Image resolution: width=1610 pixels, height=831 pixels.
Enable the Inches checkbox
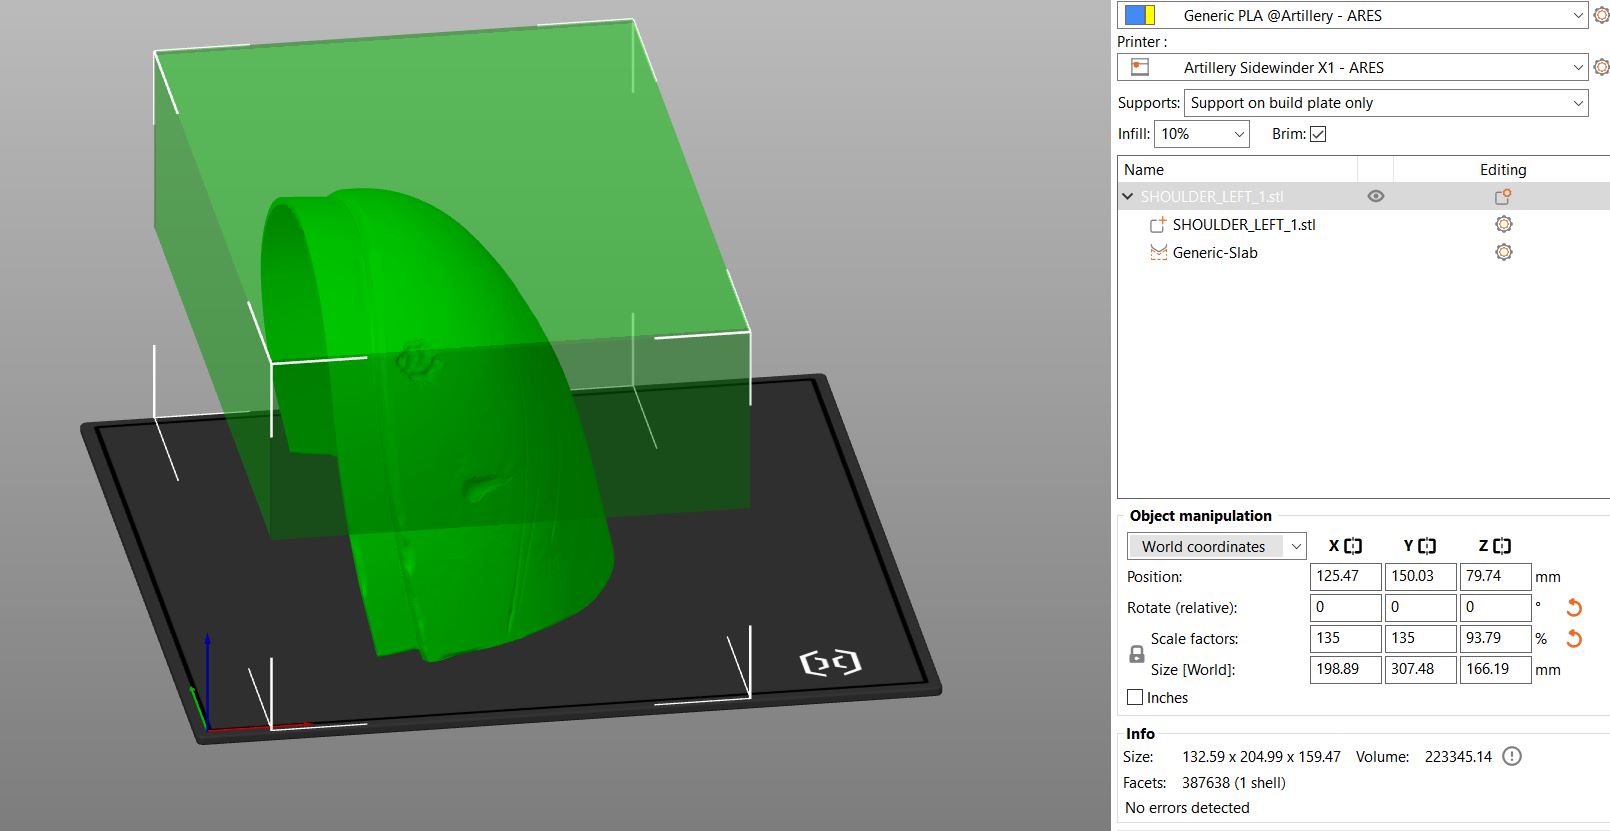[x=1135, y=697]
